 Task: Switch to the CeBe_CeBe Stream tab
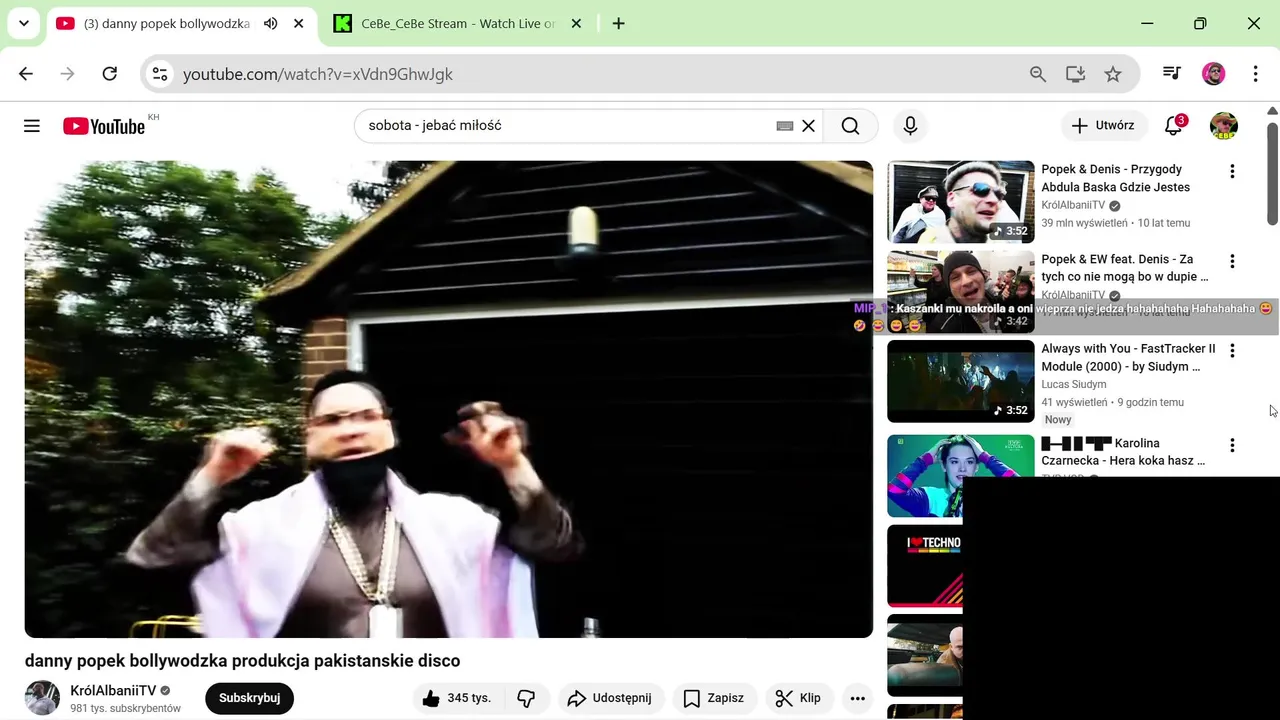pos(458,23)
